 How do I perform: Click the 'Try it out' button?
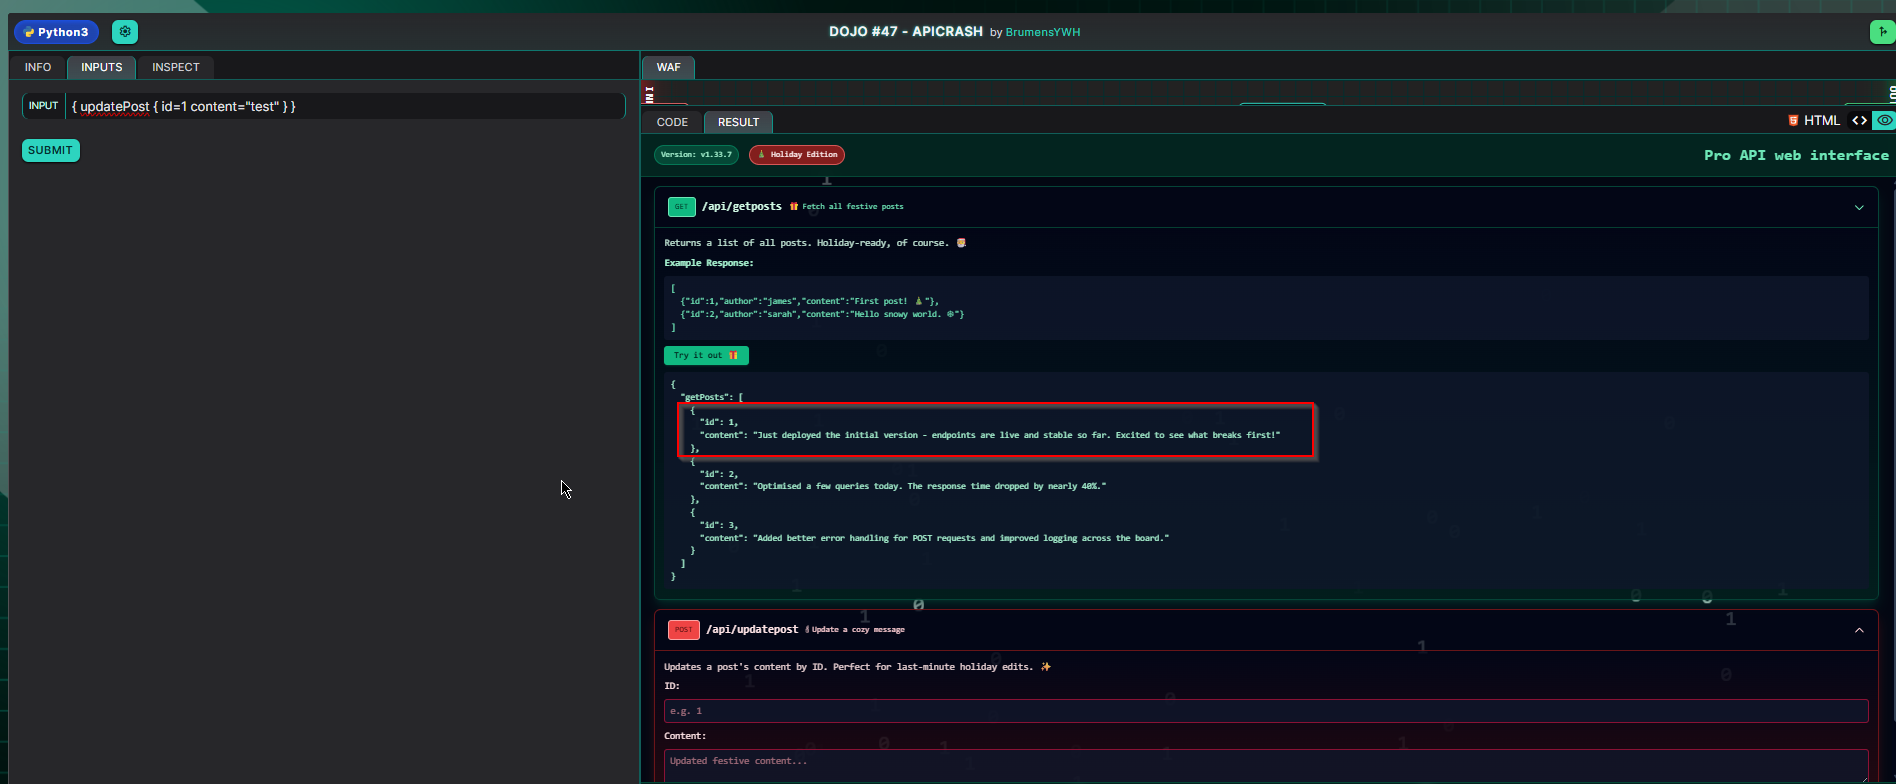coord(706,356)
